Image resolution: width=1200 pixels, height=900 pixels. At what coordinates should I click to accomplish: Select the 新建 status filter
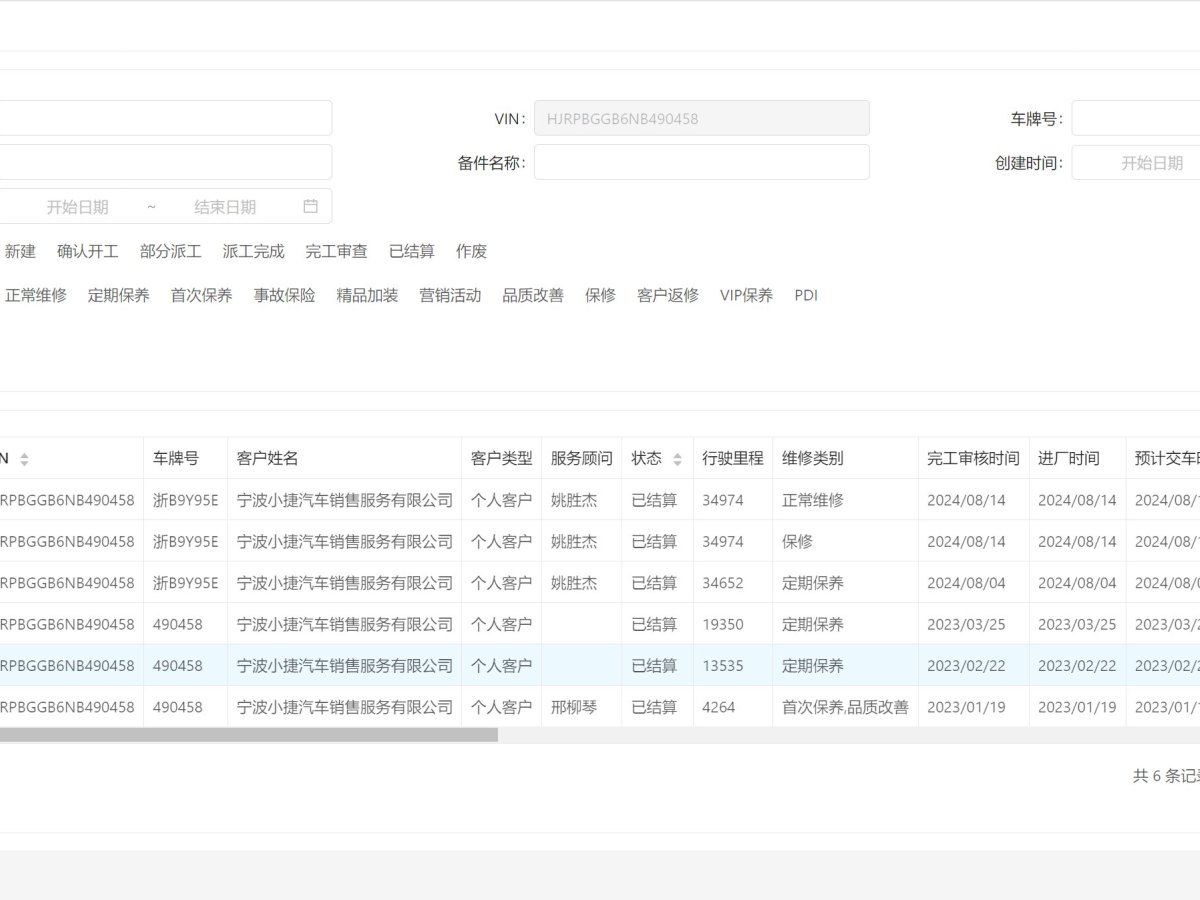20,251
